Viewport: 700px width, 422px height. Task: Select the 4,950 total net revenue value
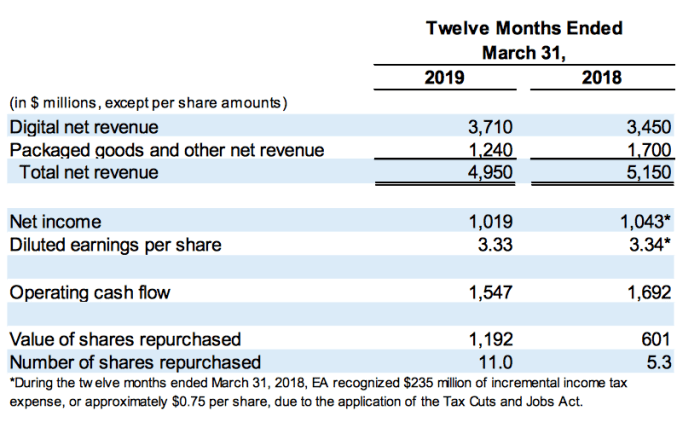pyautogui.click(x=490, y=173)
